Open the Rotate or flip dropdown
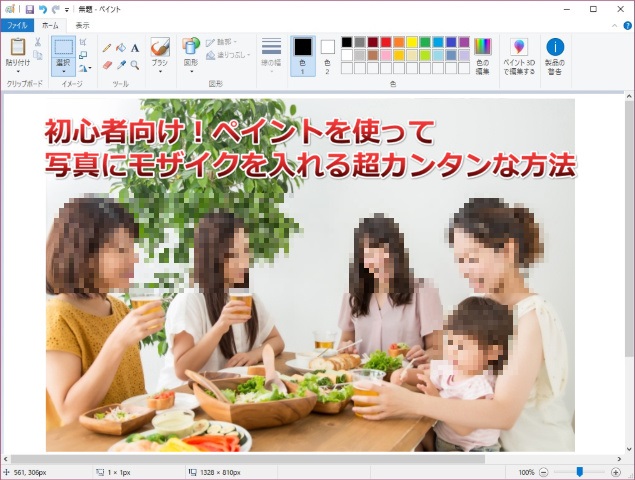 pyautogui.click(x=85, y=68)
